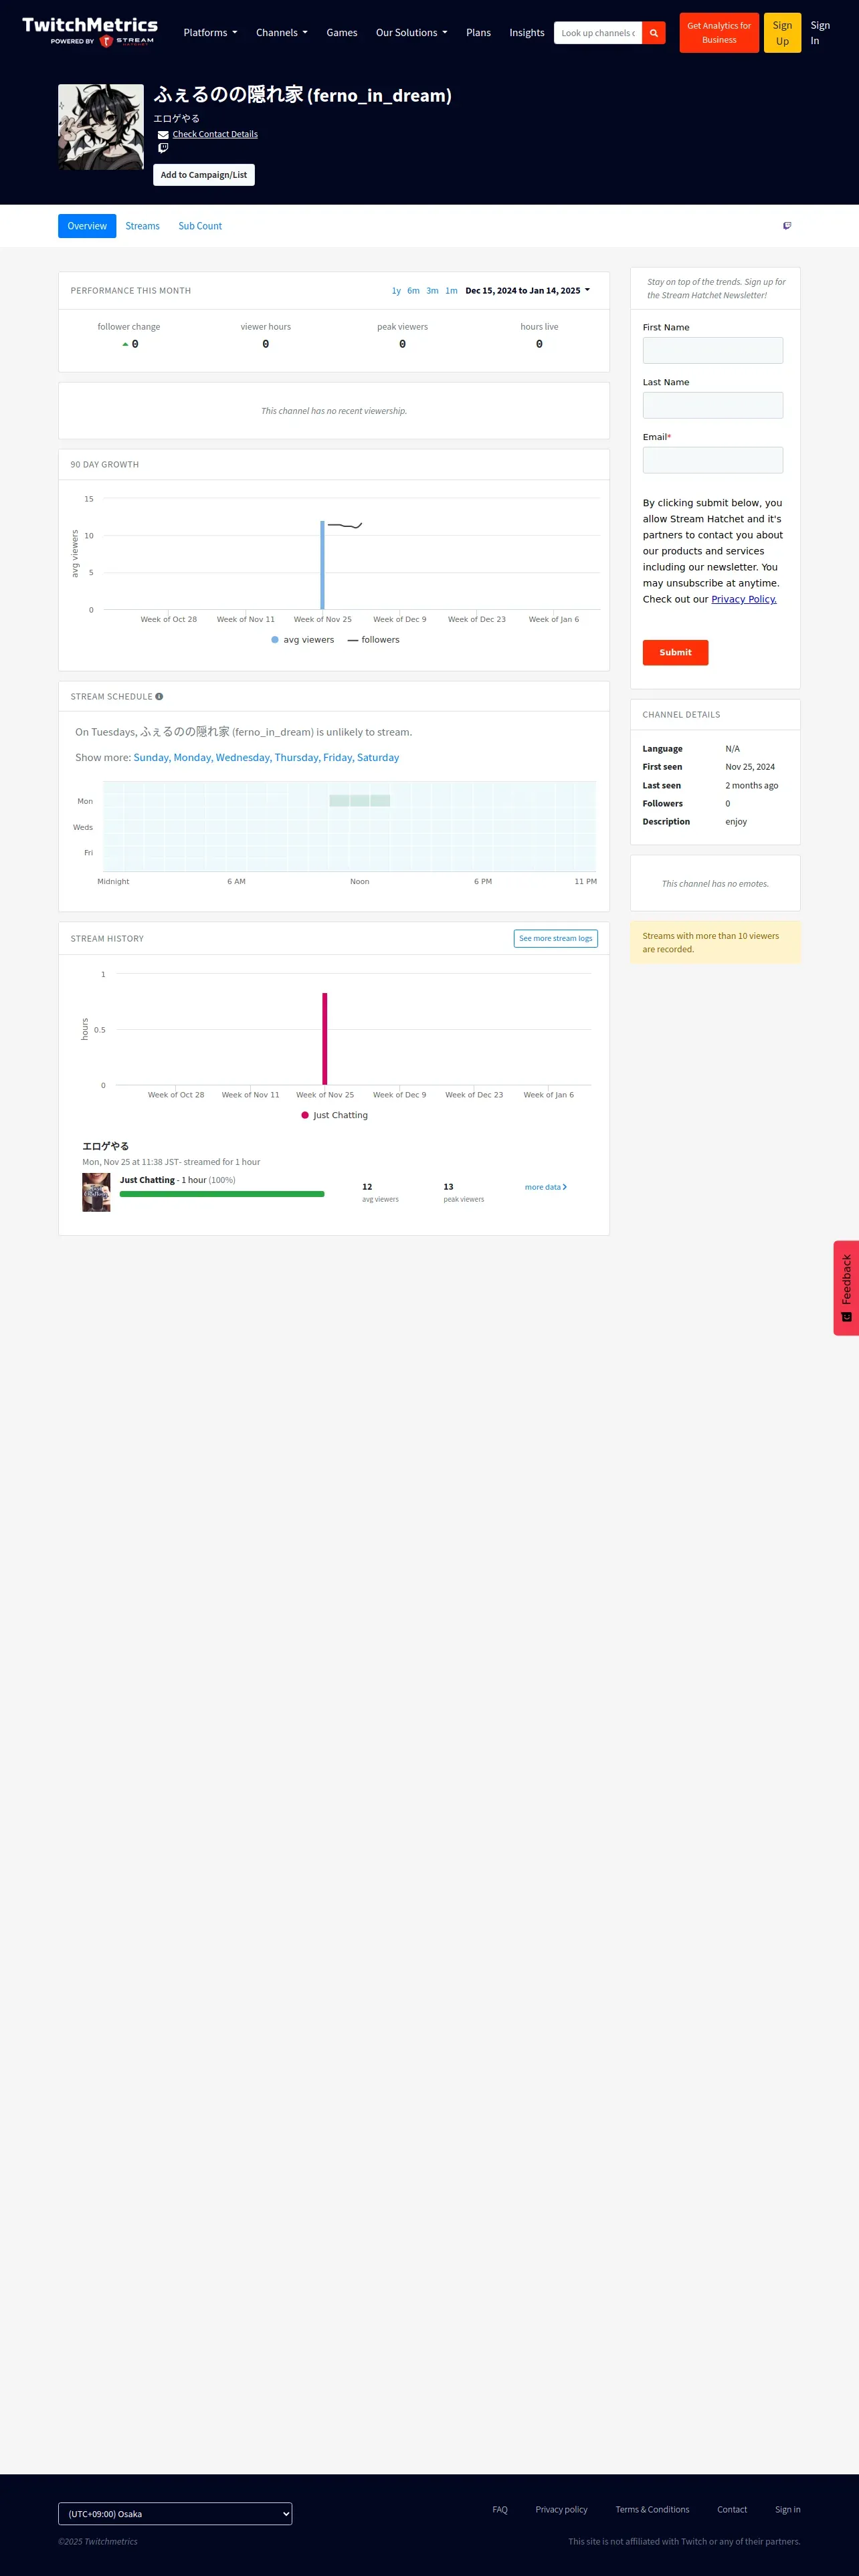Show Friday stream schedule
The width and height of the screenshot is (859, 2576).
pyautogui.click(x=338, y=758)
